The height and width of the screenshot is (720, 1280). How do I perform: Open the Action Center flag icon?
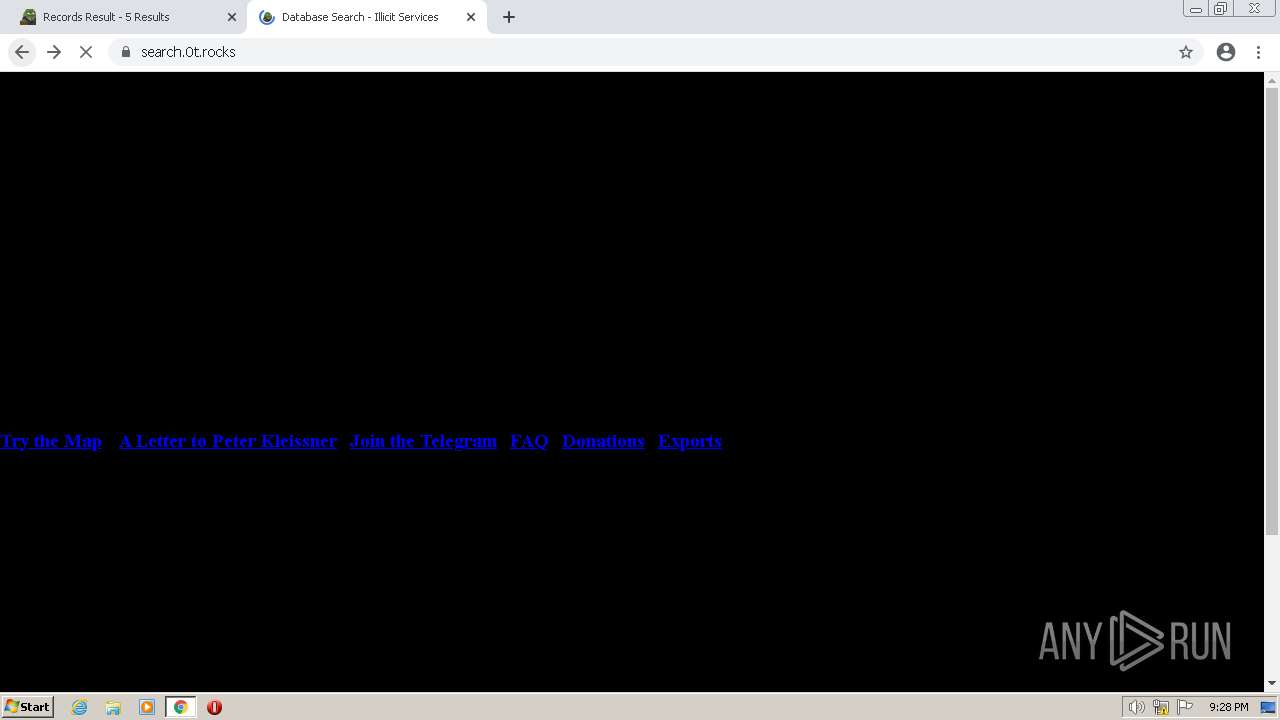[1185, 707]
